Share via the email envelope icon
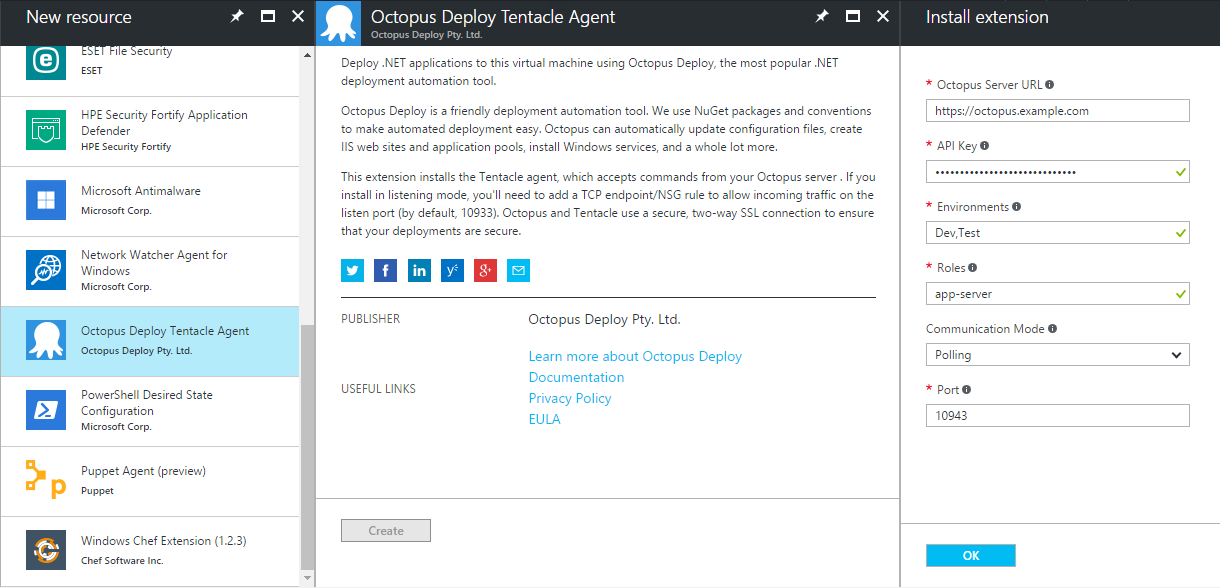The height and width of the screenshot is (588, 1220). coord(518,270)
